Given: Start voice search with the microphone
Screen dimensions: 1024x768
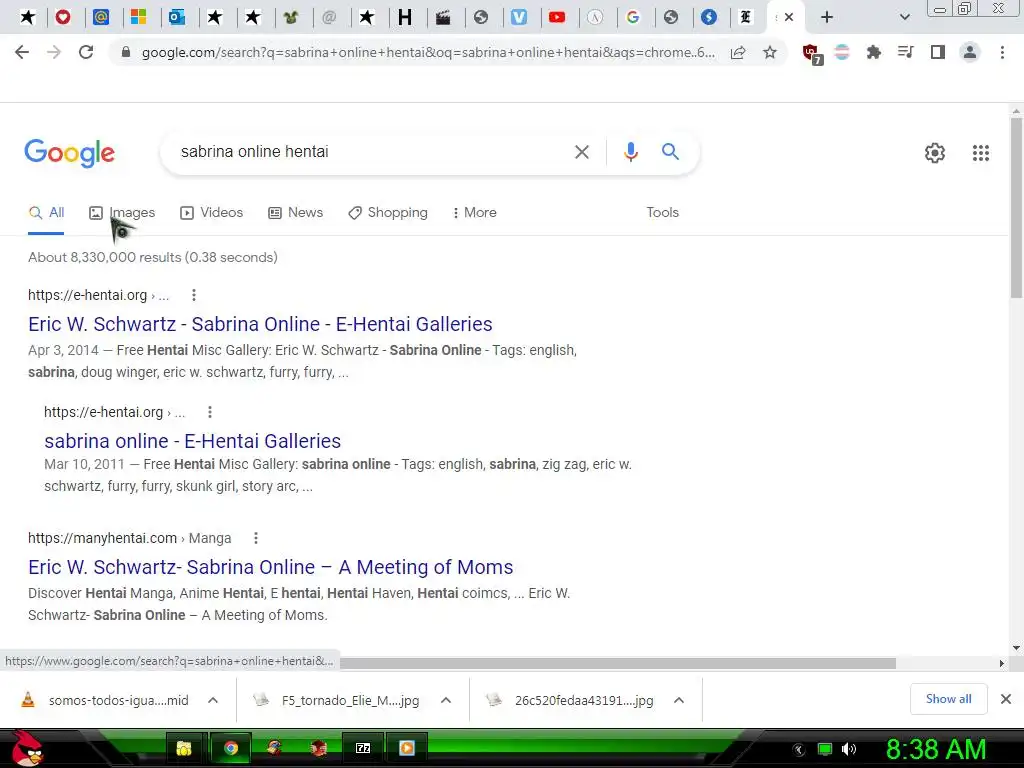Looking at the screenshot, I should [x=630, y=152].
